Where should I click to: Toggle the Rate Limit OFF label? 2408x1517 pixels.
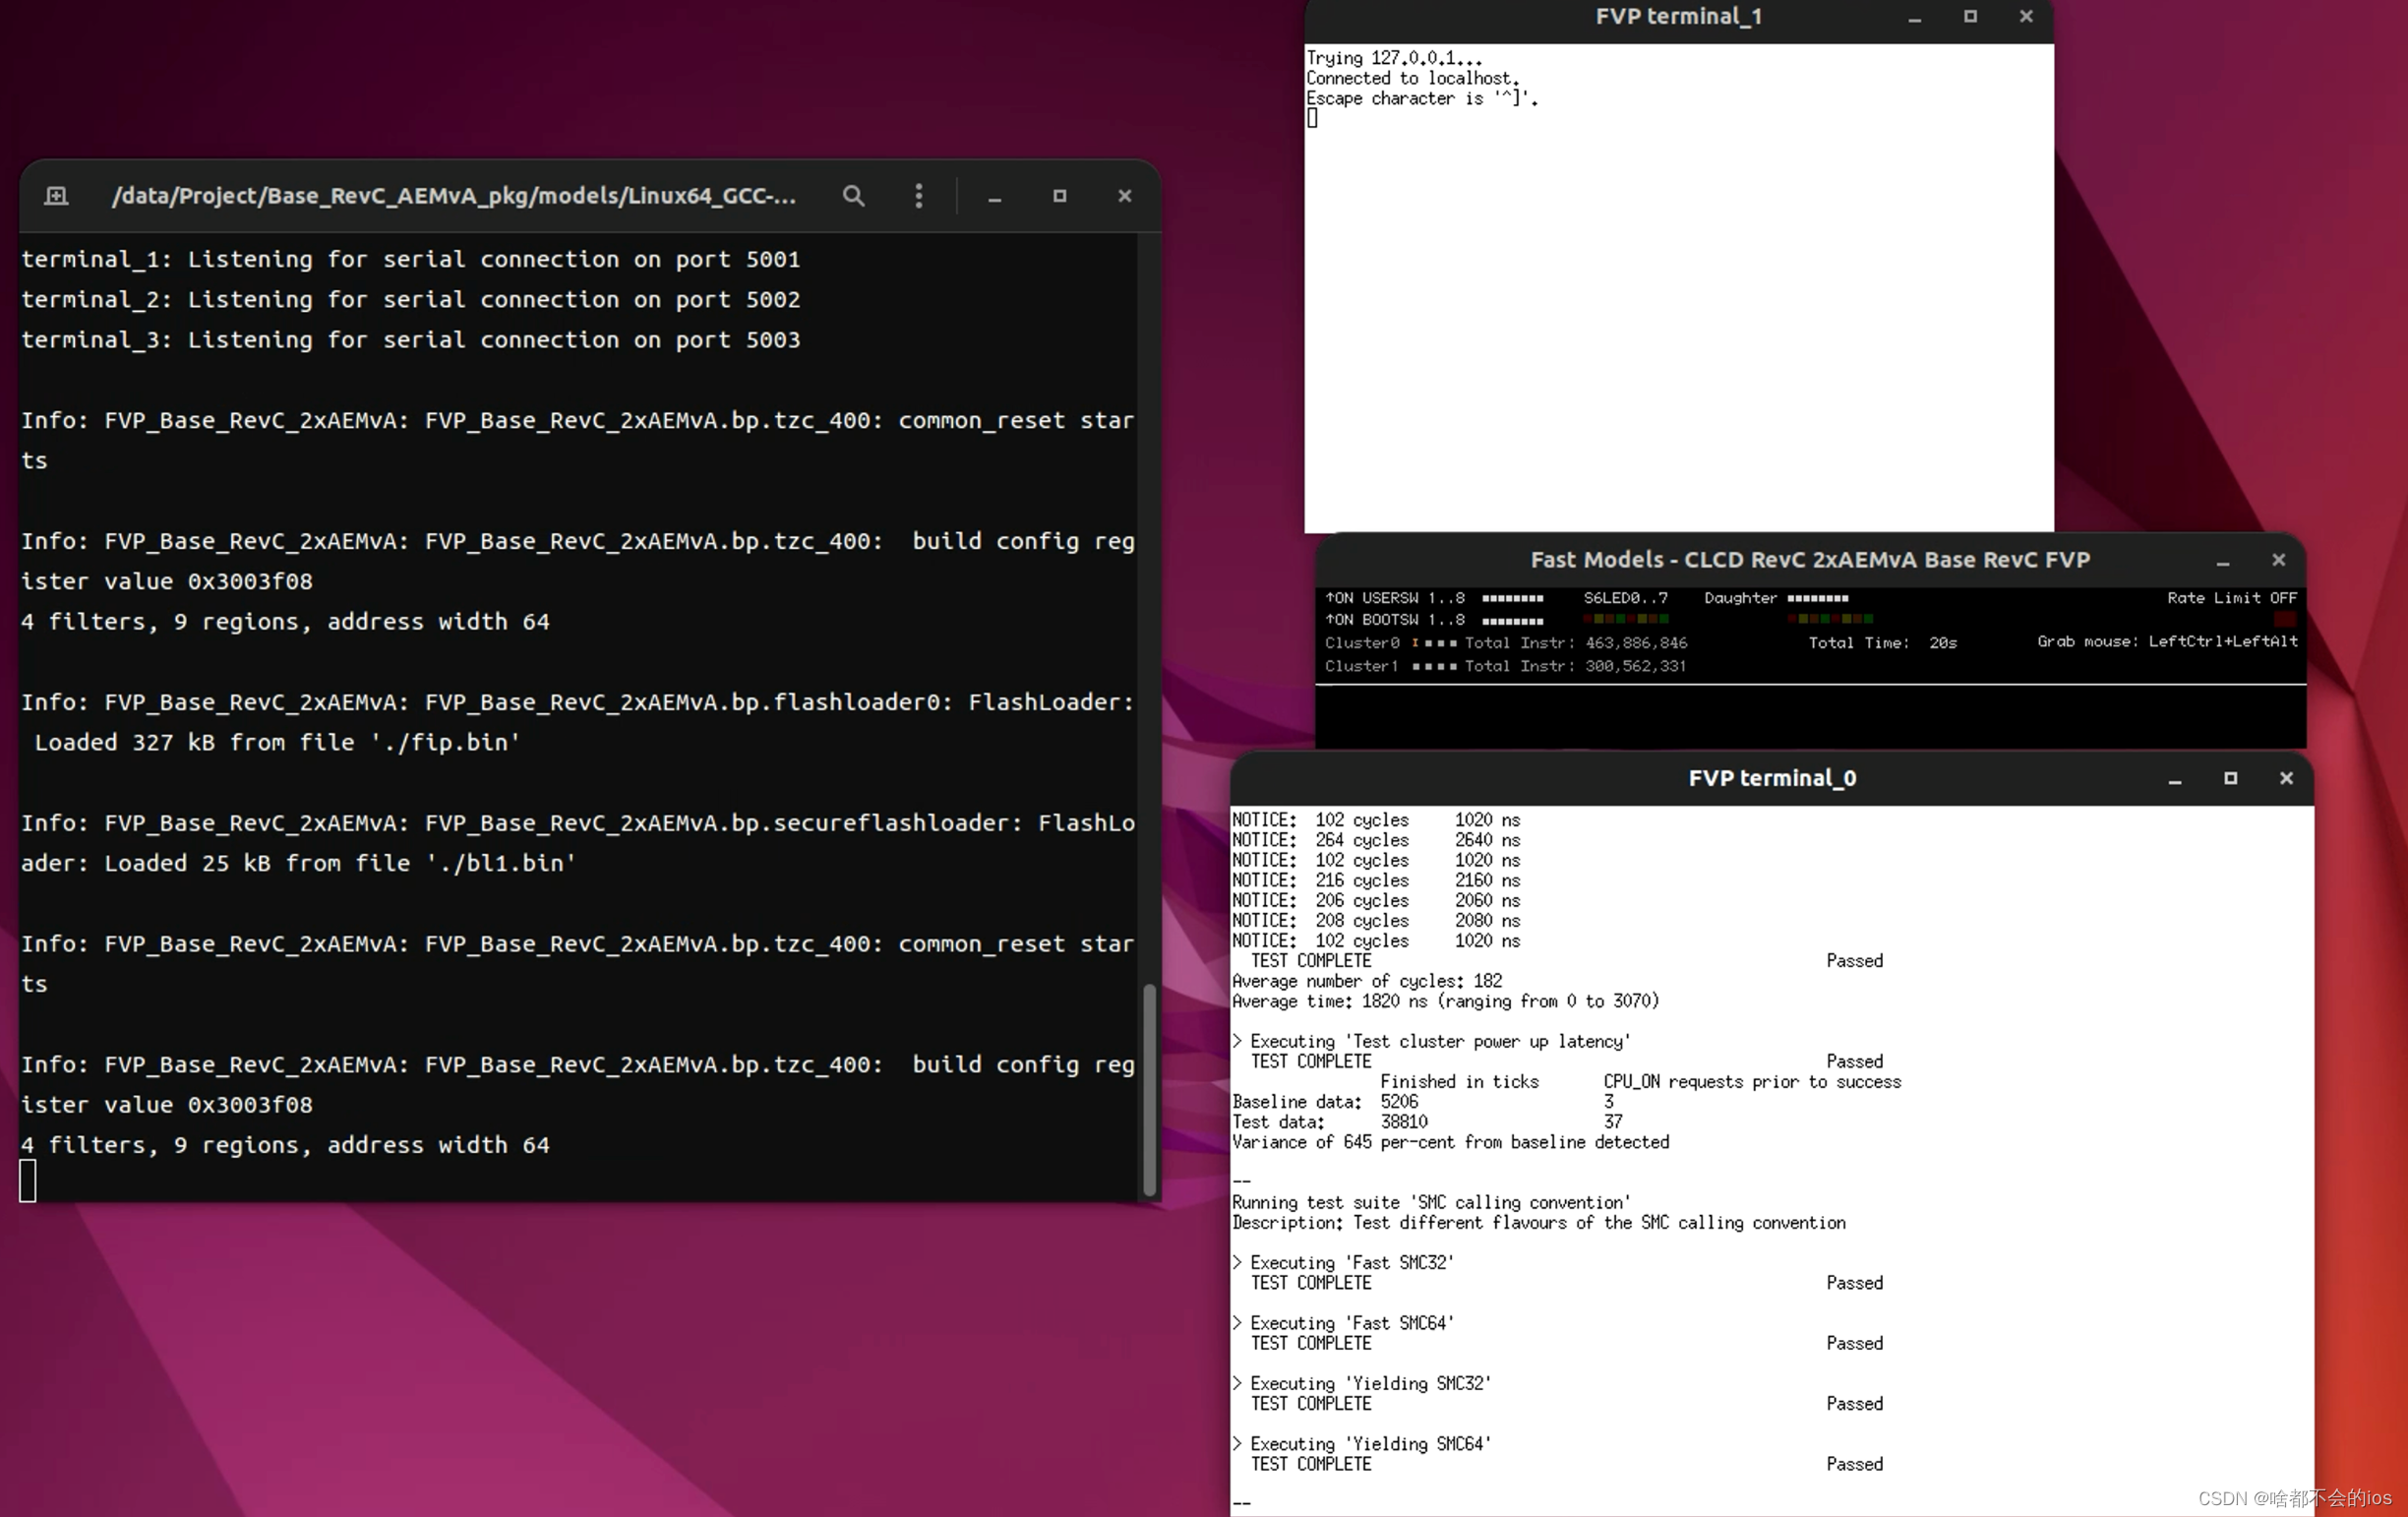2231,598
